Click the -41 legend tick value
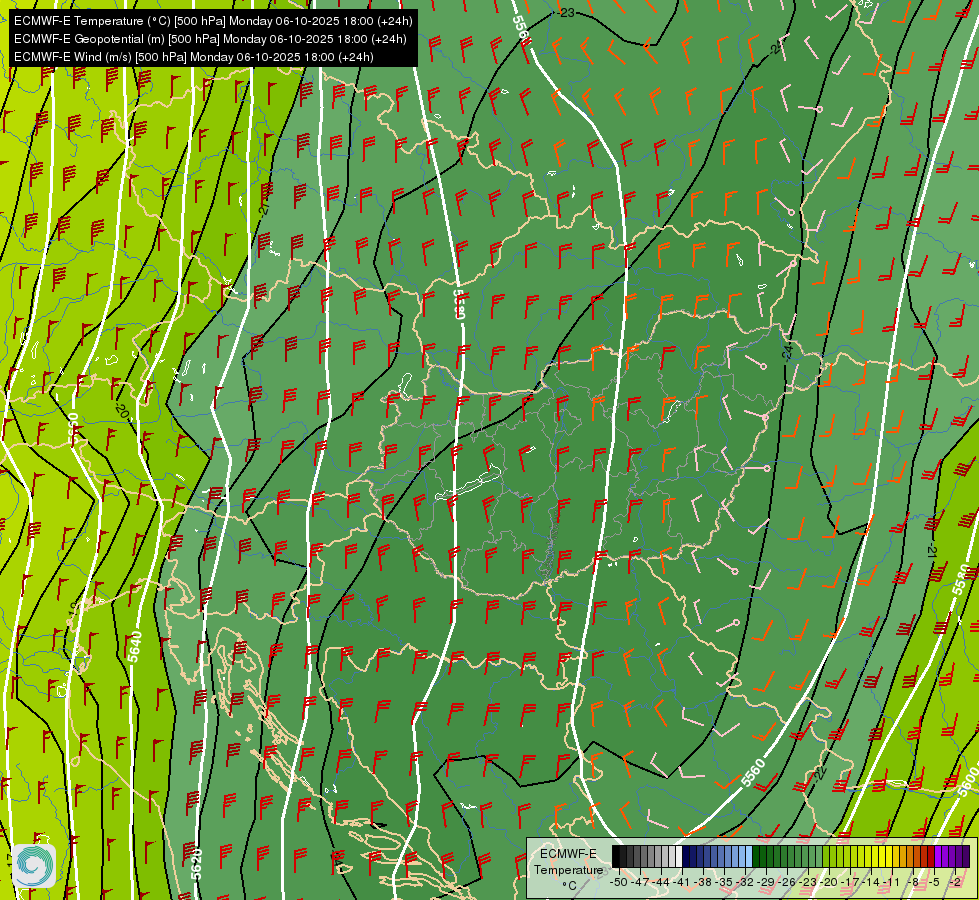This screenshot has width=979, height=900. click(x=682, y=882)
